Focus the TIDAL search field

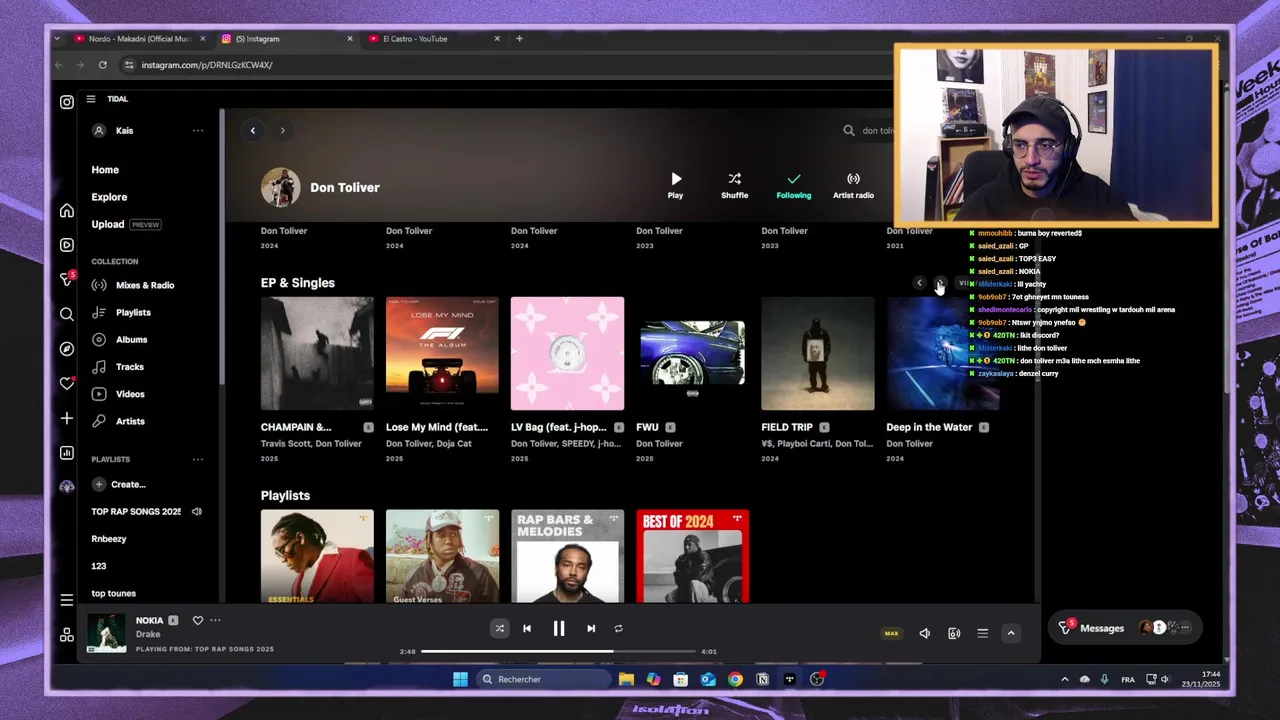pos(869,130)
